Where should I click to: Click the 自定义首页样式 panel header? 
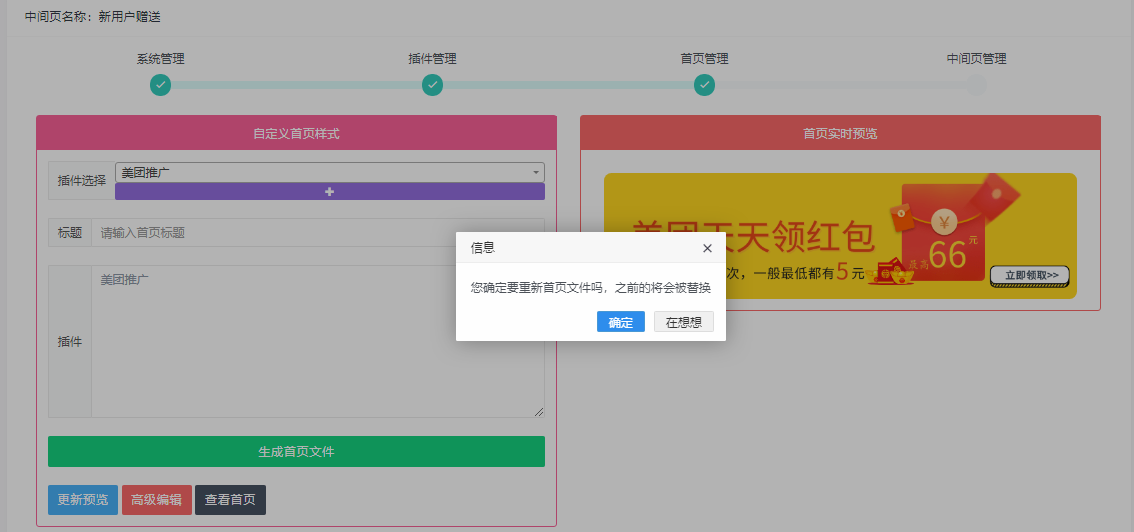[297, 133]
